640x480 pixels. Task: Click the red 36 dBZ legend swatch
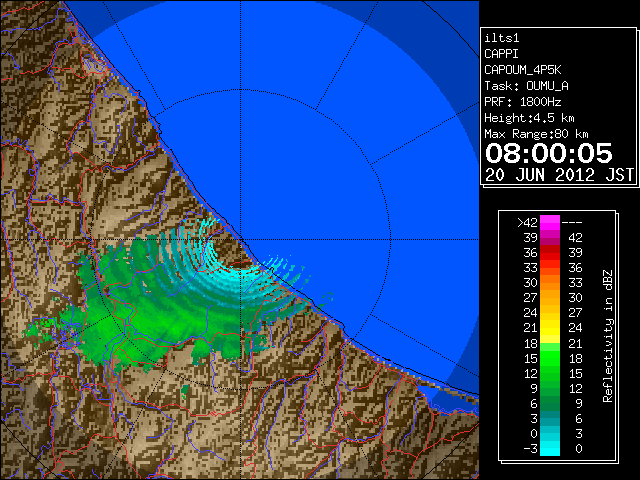(550, 253)
